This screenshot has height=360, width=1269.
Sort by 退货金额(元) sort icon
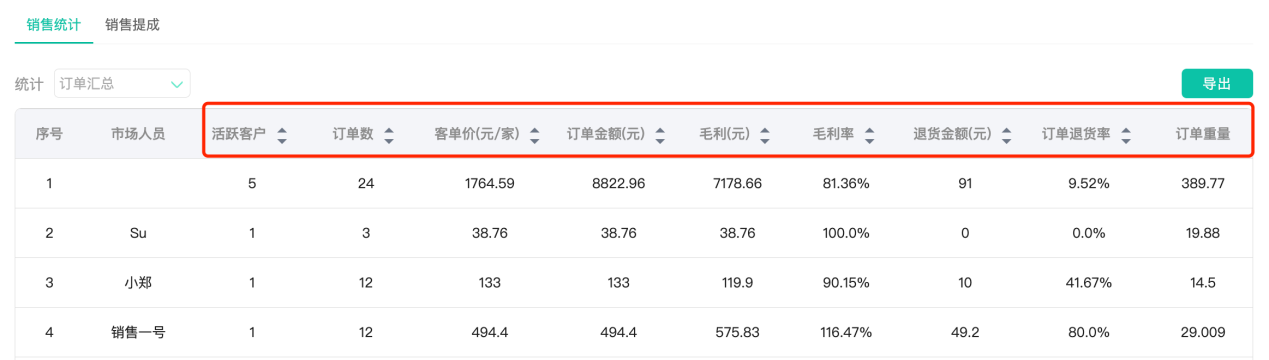click(x=1006, y=135)
